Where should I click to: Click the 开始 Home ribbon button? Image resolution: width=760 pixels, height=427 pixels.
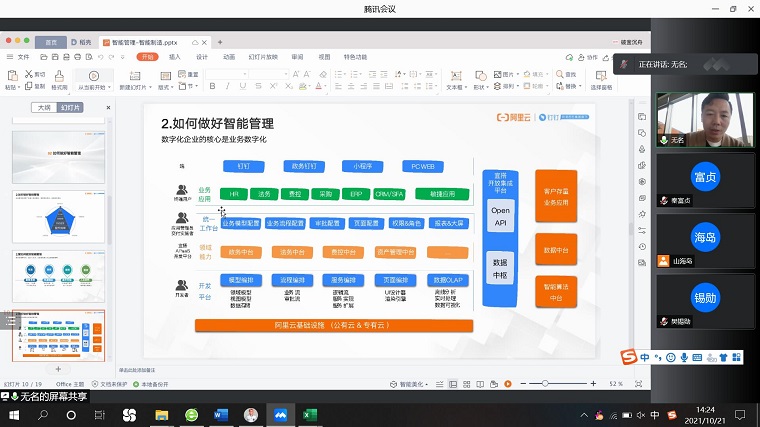(147, 57)
